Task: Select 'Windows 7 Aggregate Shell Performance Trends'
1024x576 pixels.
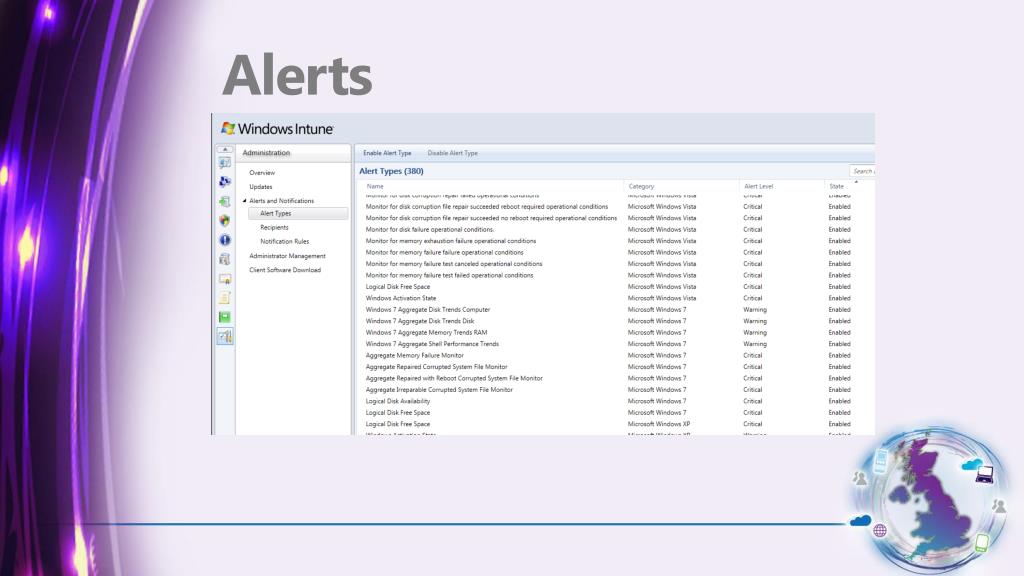Action: point(614,344)
